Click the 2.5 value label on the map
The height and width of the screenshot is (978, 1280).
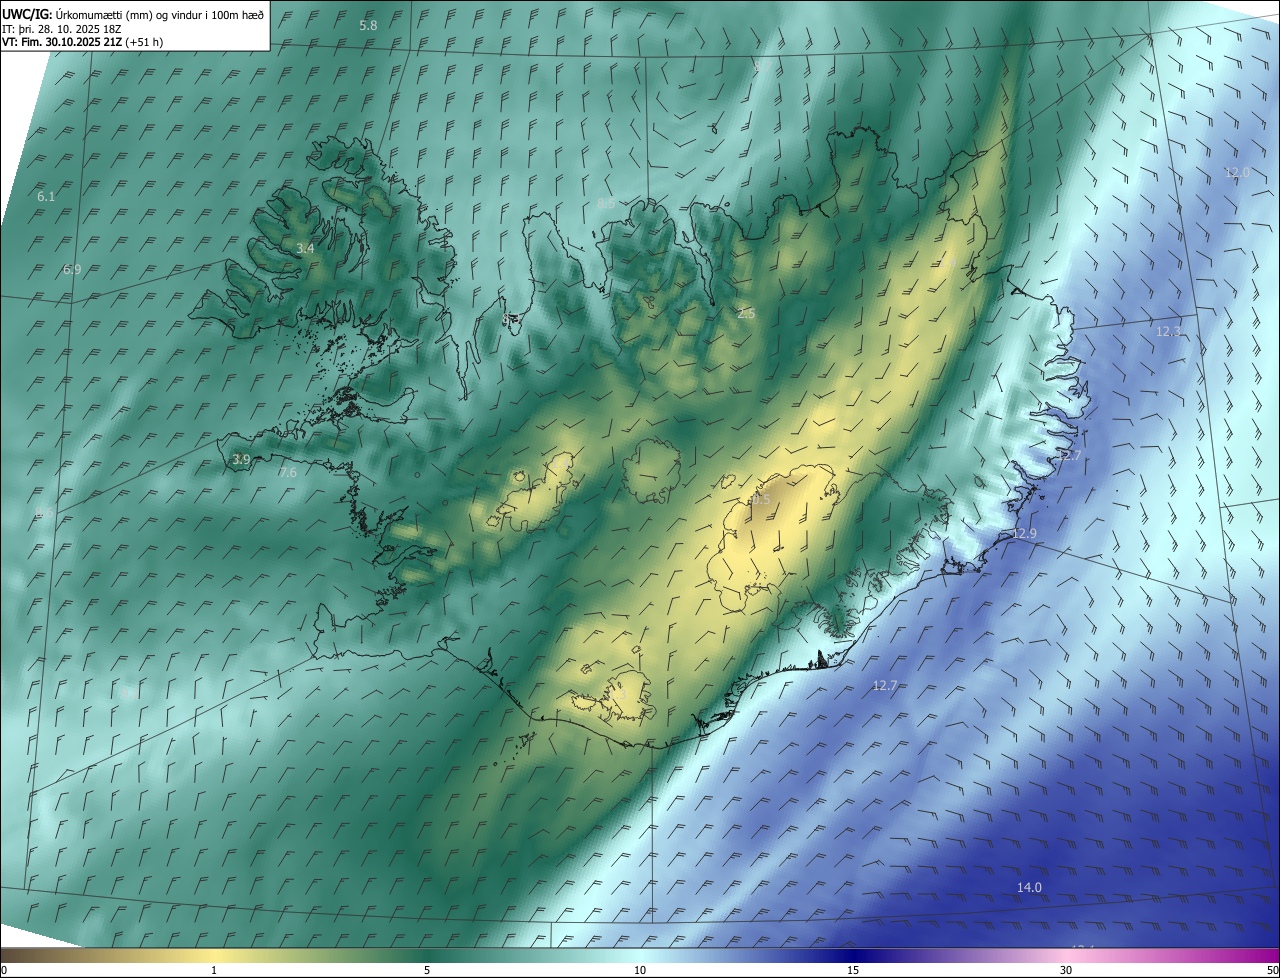746,314
